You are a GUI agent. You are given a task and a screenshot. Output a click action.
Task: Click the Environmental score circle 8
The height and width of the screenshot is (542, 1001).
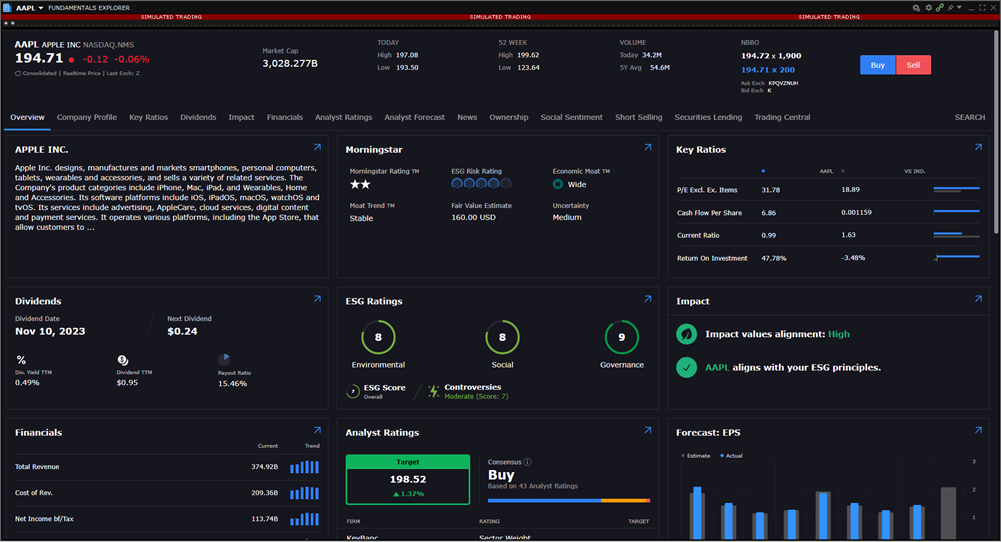(x=378, y=337)
